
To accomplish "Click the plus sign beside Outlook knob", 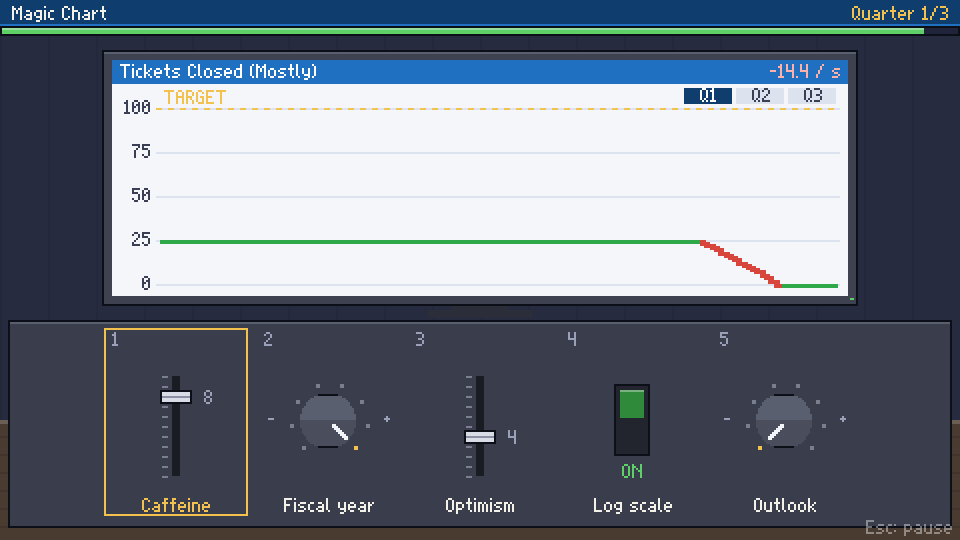I will 843,419.
